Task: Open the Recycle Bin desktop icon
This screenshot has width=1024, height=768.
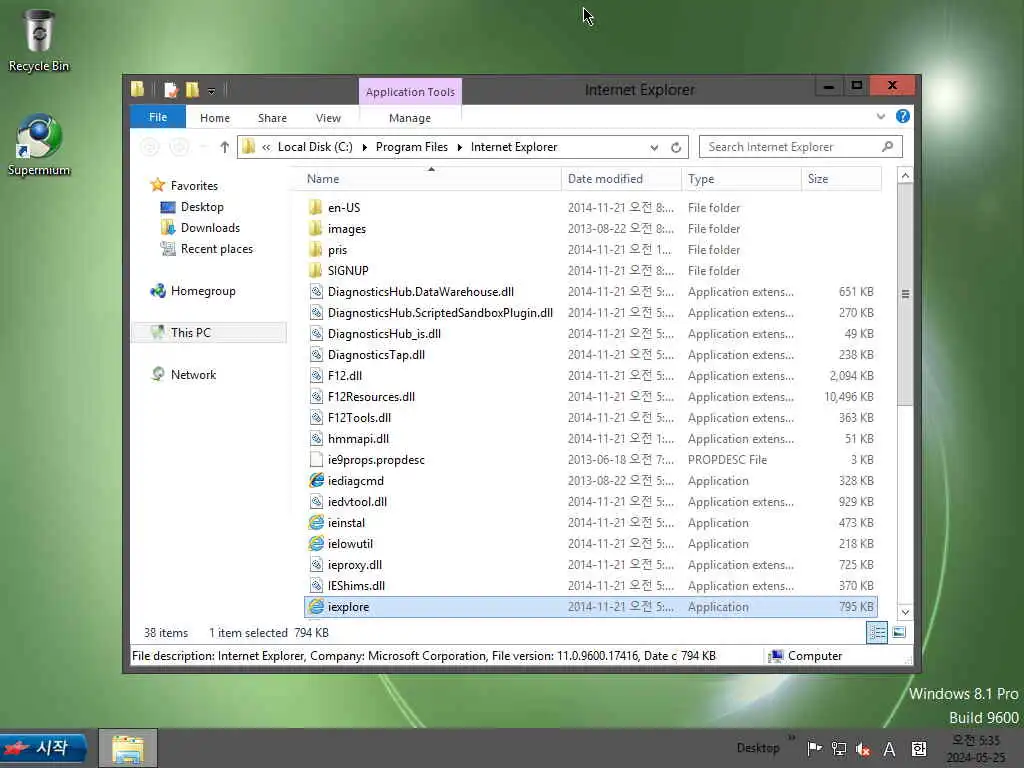Action: coord(39,40)
